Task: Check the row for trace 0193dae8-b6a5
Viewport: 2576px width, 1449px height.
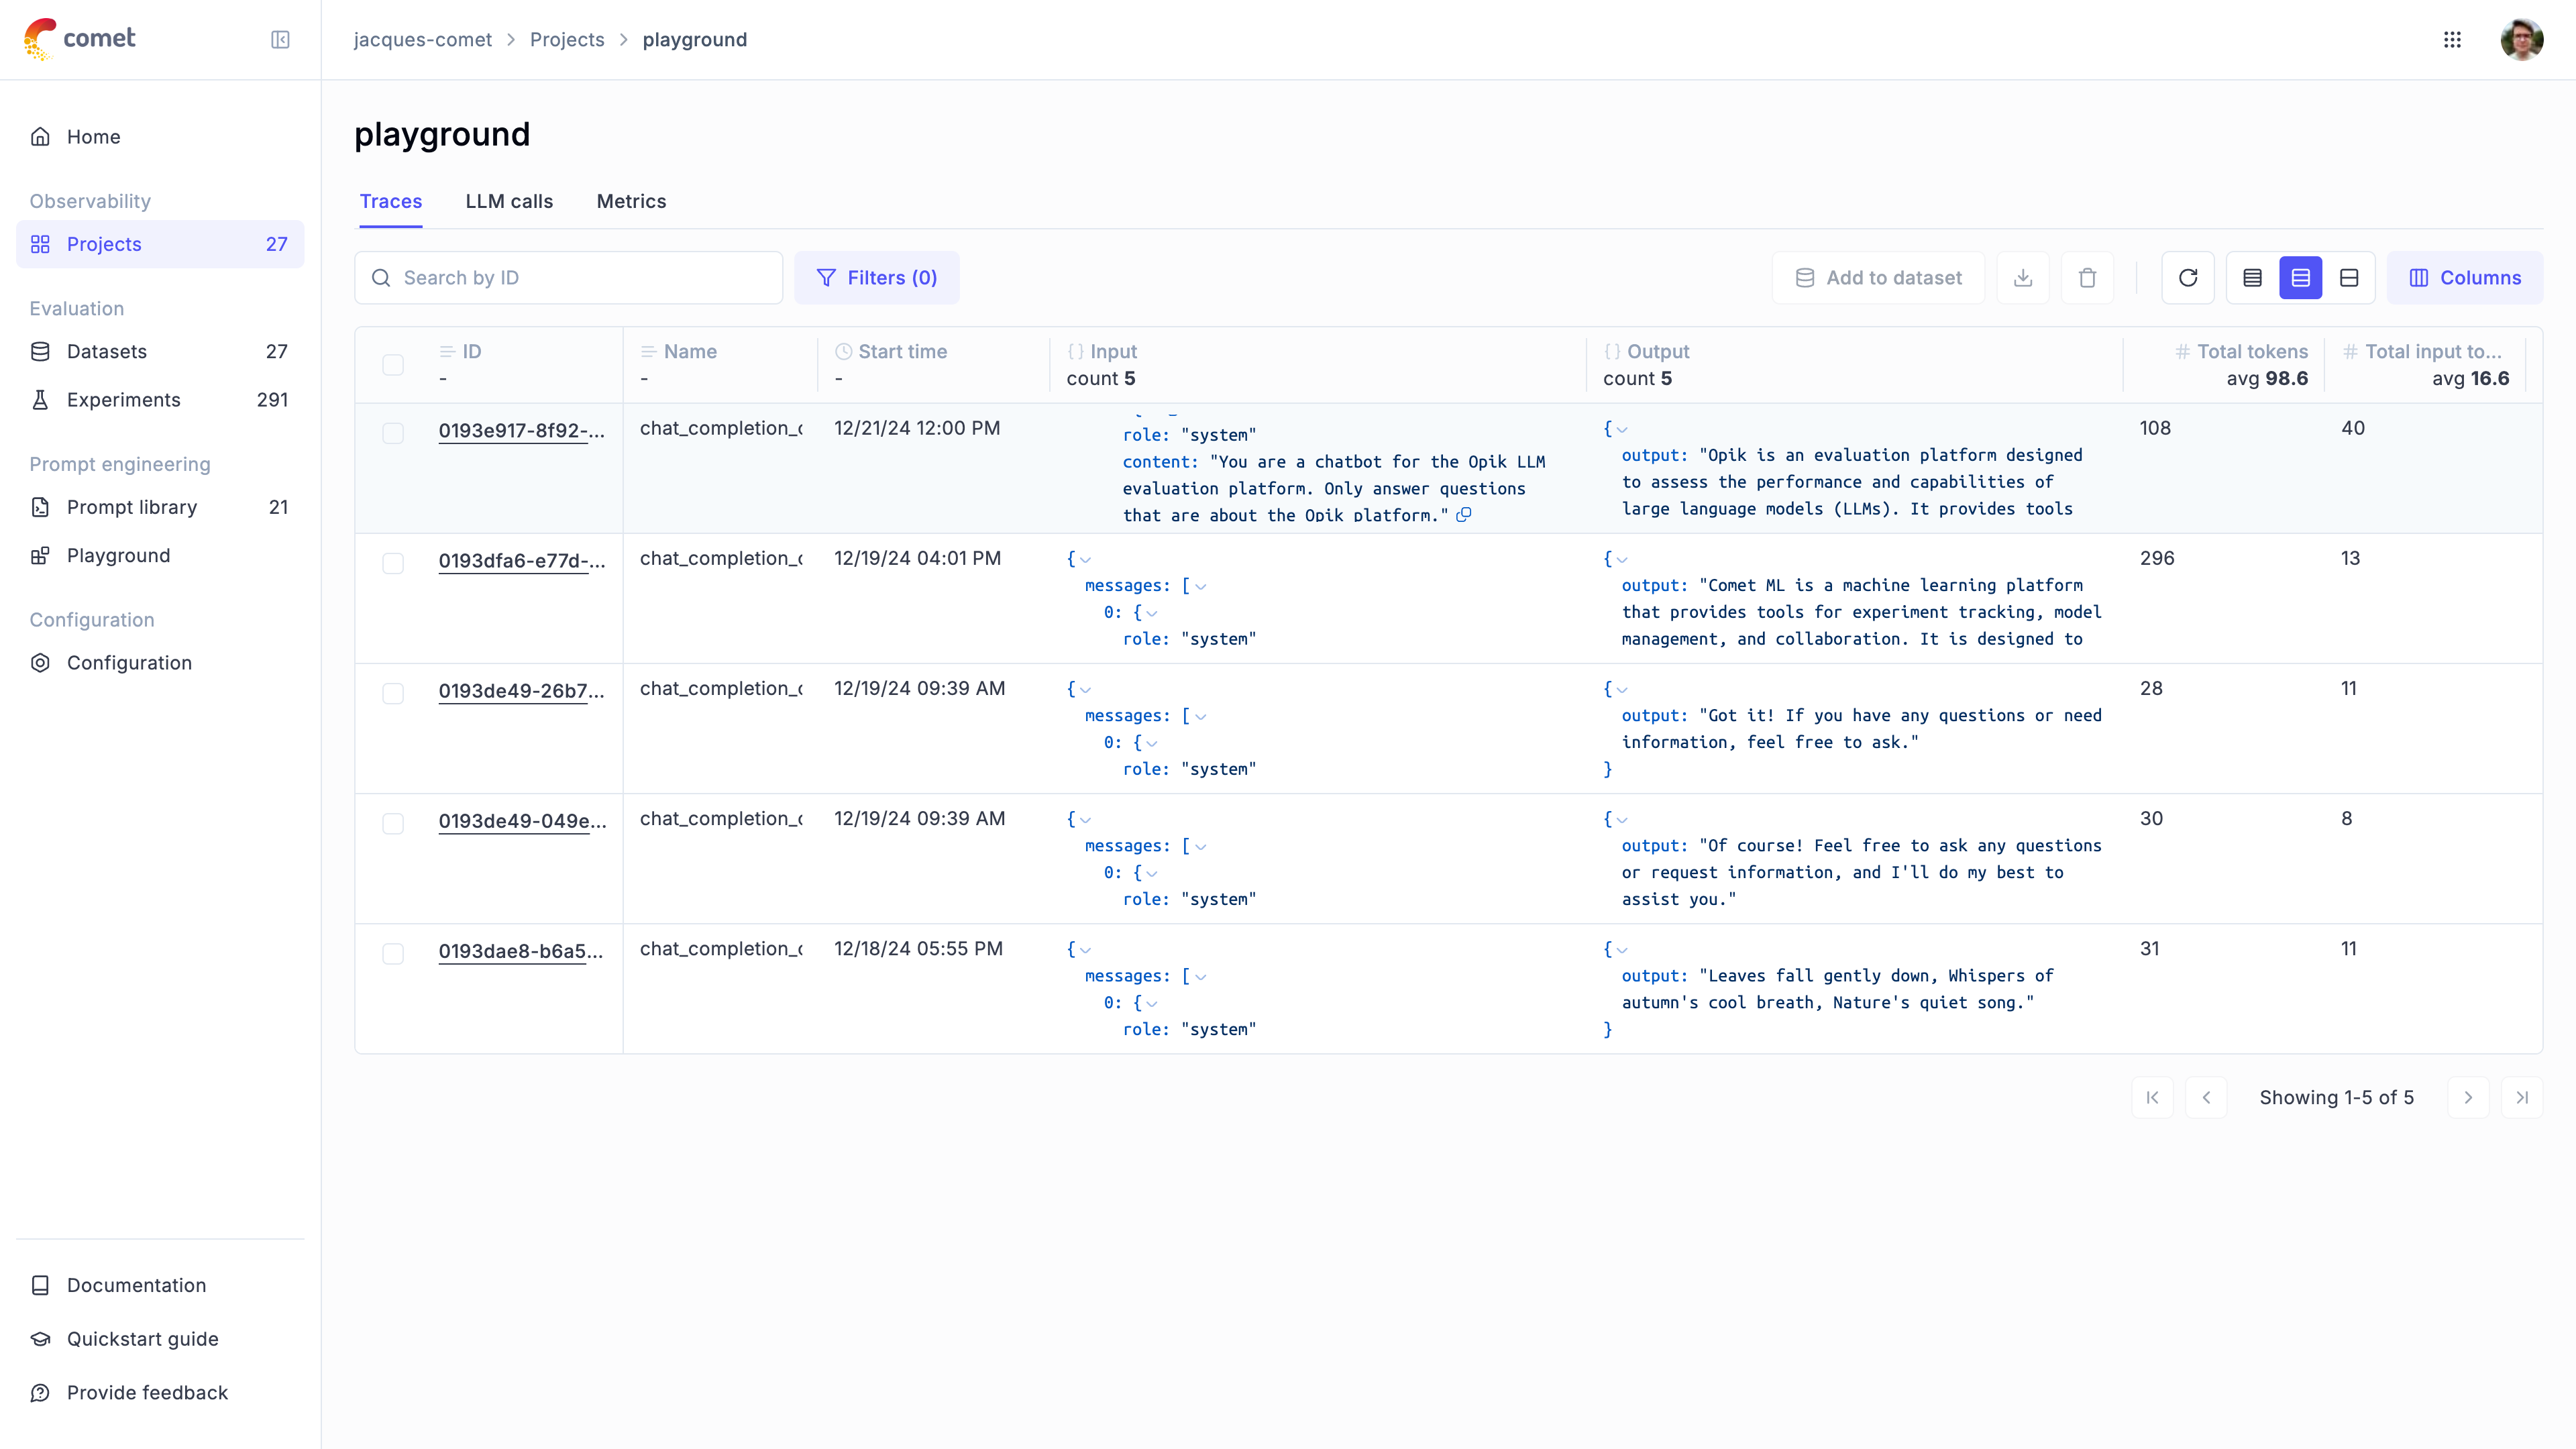Action: (393, 953)
